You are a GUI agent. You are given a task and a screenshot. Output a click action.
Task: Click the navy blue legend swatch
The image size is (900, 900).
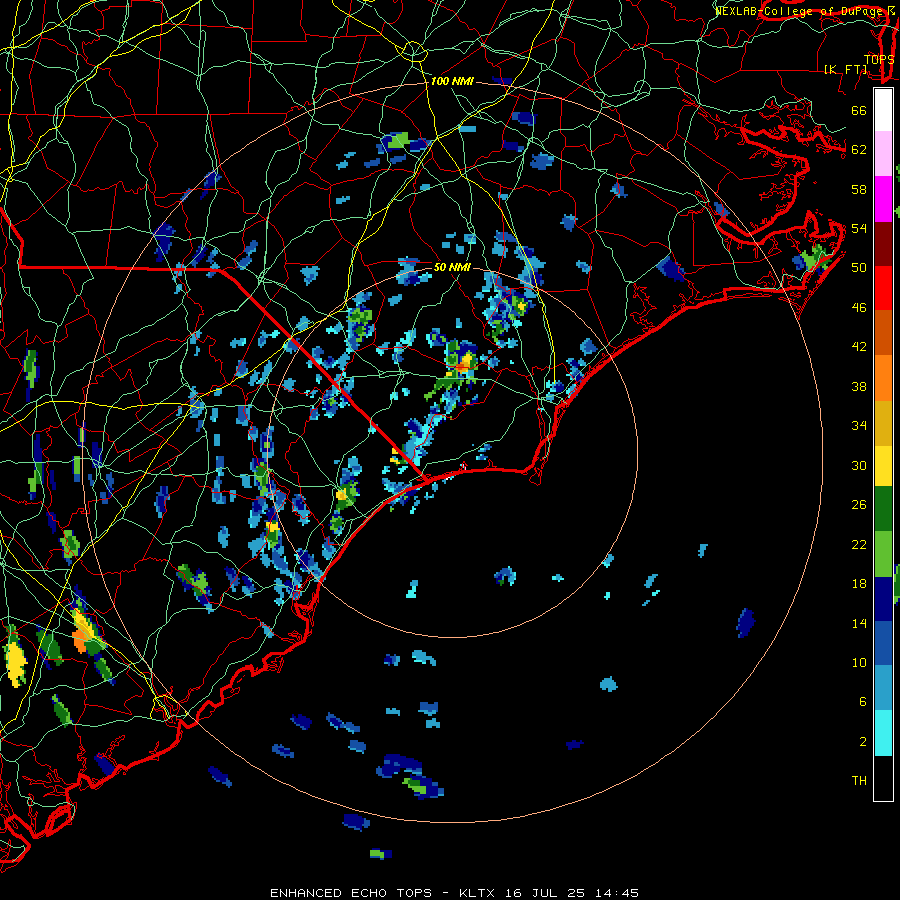pos(883,599)
